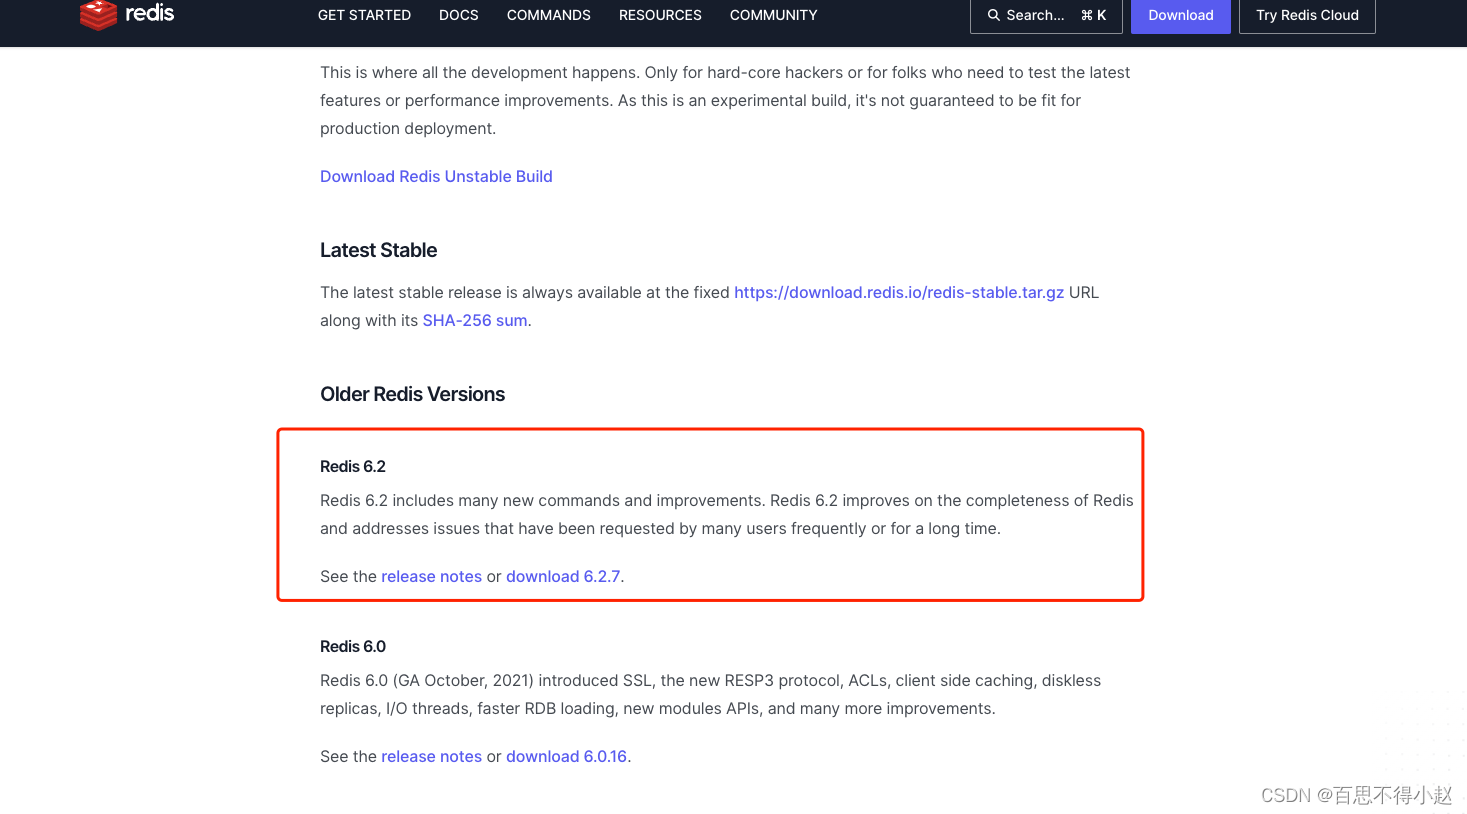Click the Redis 6.0 subheading
Screen dimensions: 1467x814
pos(353,646)
